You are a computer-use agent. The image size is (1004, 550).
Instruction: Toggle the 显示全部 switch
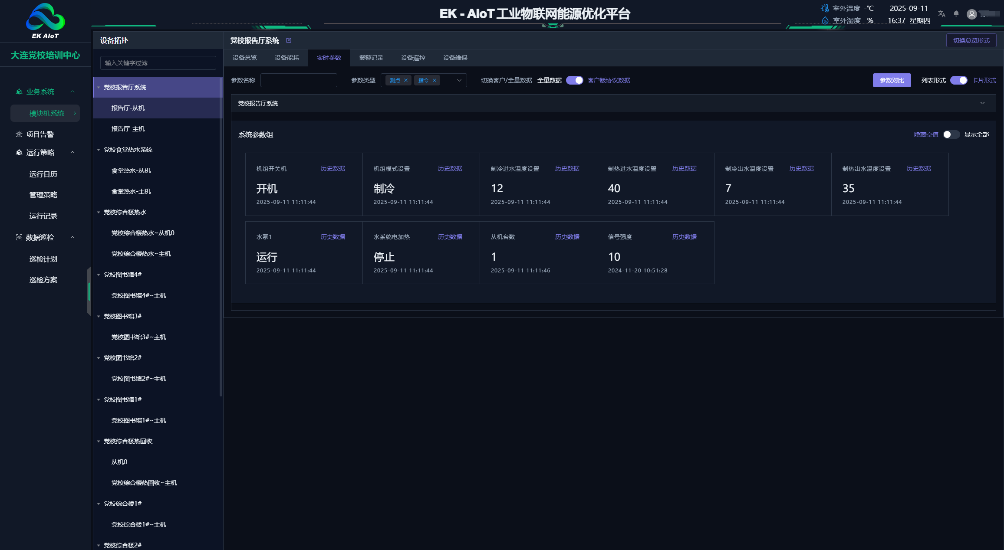point(951,134)
